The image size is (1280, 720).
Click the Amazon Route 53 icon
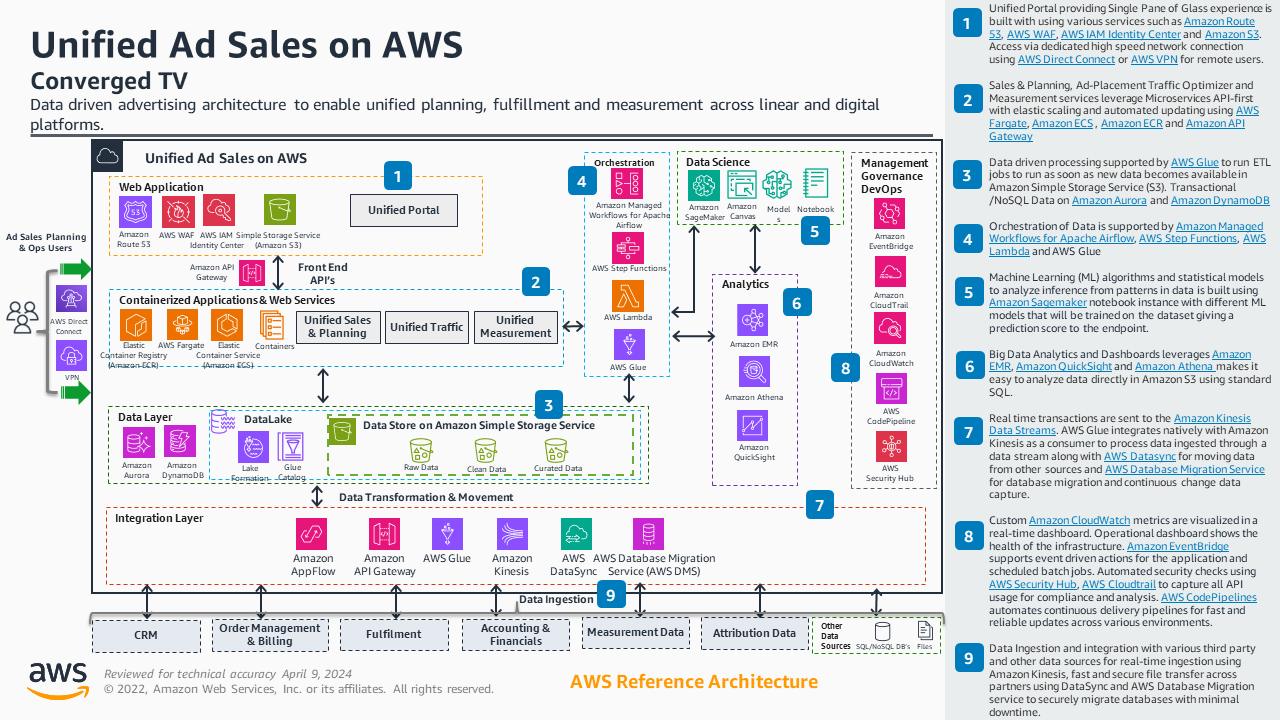coord(134,211)
